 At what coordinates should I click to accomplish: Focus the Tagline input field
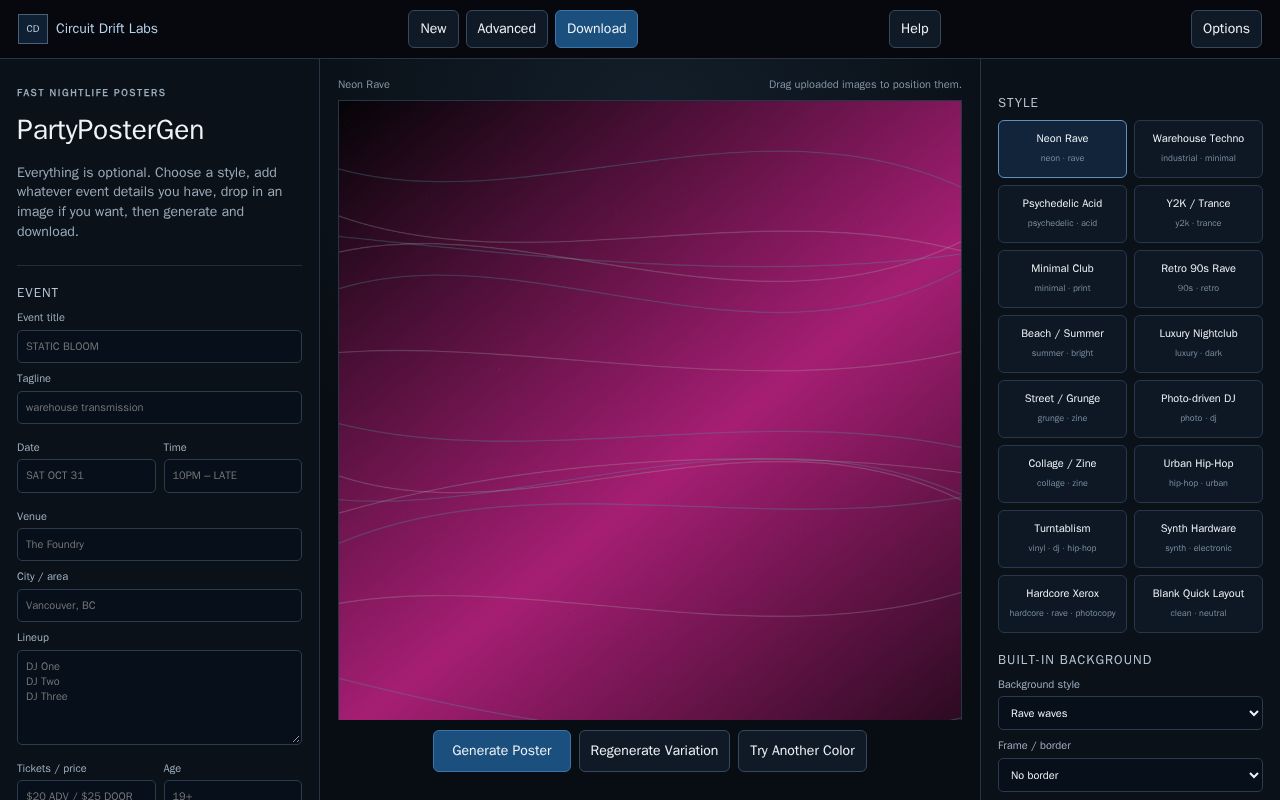[159, 408]
